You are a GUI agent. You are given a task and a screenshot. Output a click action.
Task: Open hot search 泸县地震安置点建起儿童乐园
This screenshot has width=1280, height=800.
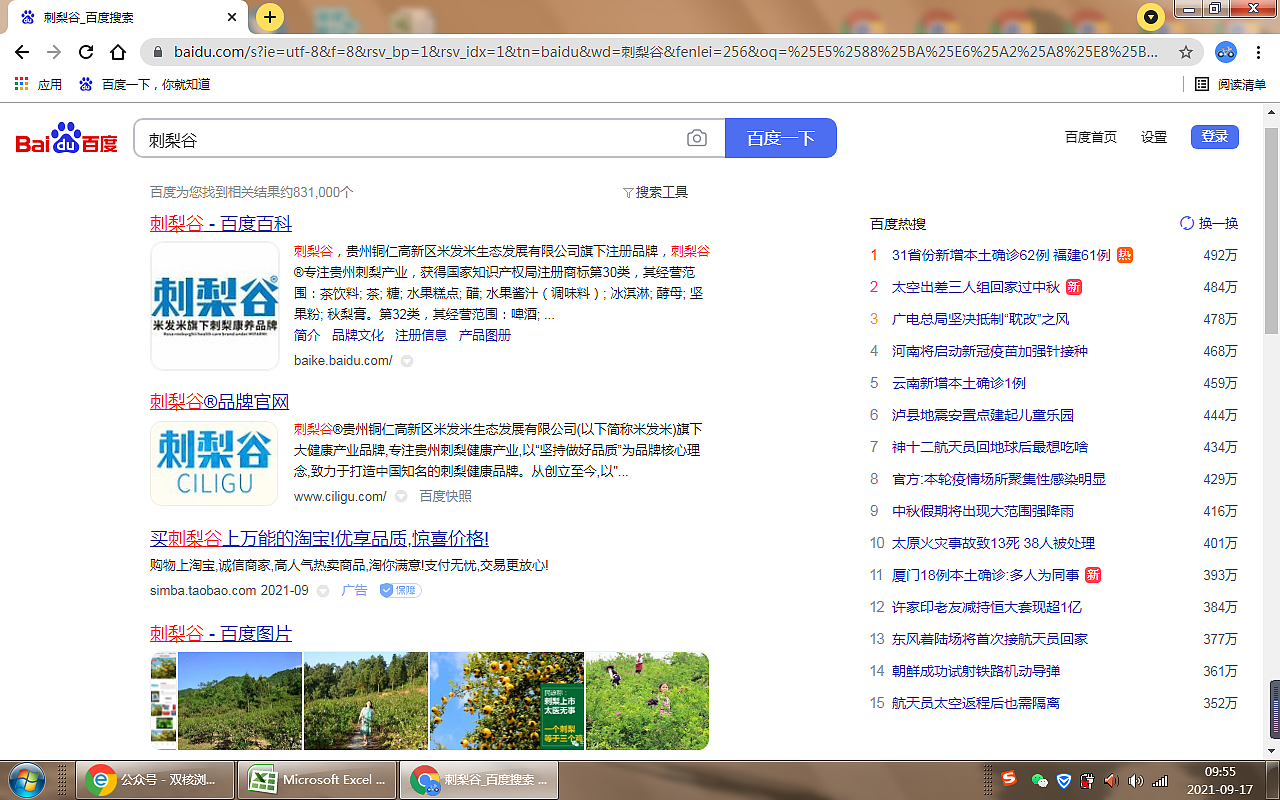click(x=983, y=415)
